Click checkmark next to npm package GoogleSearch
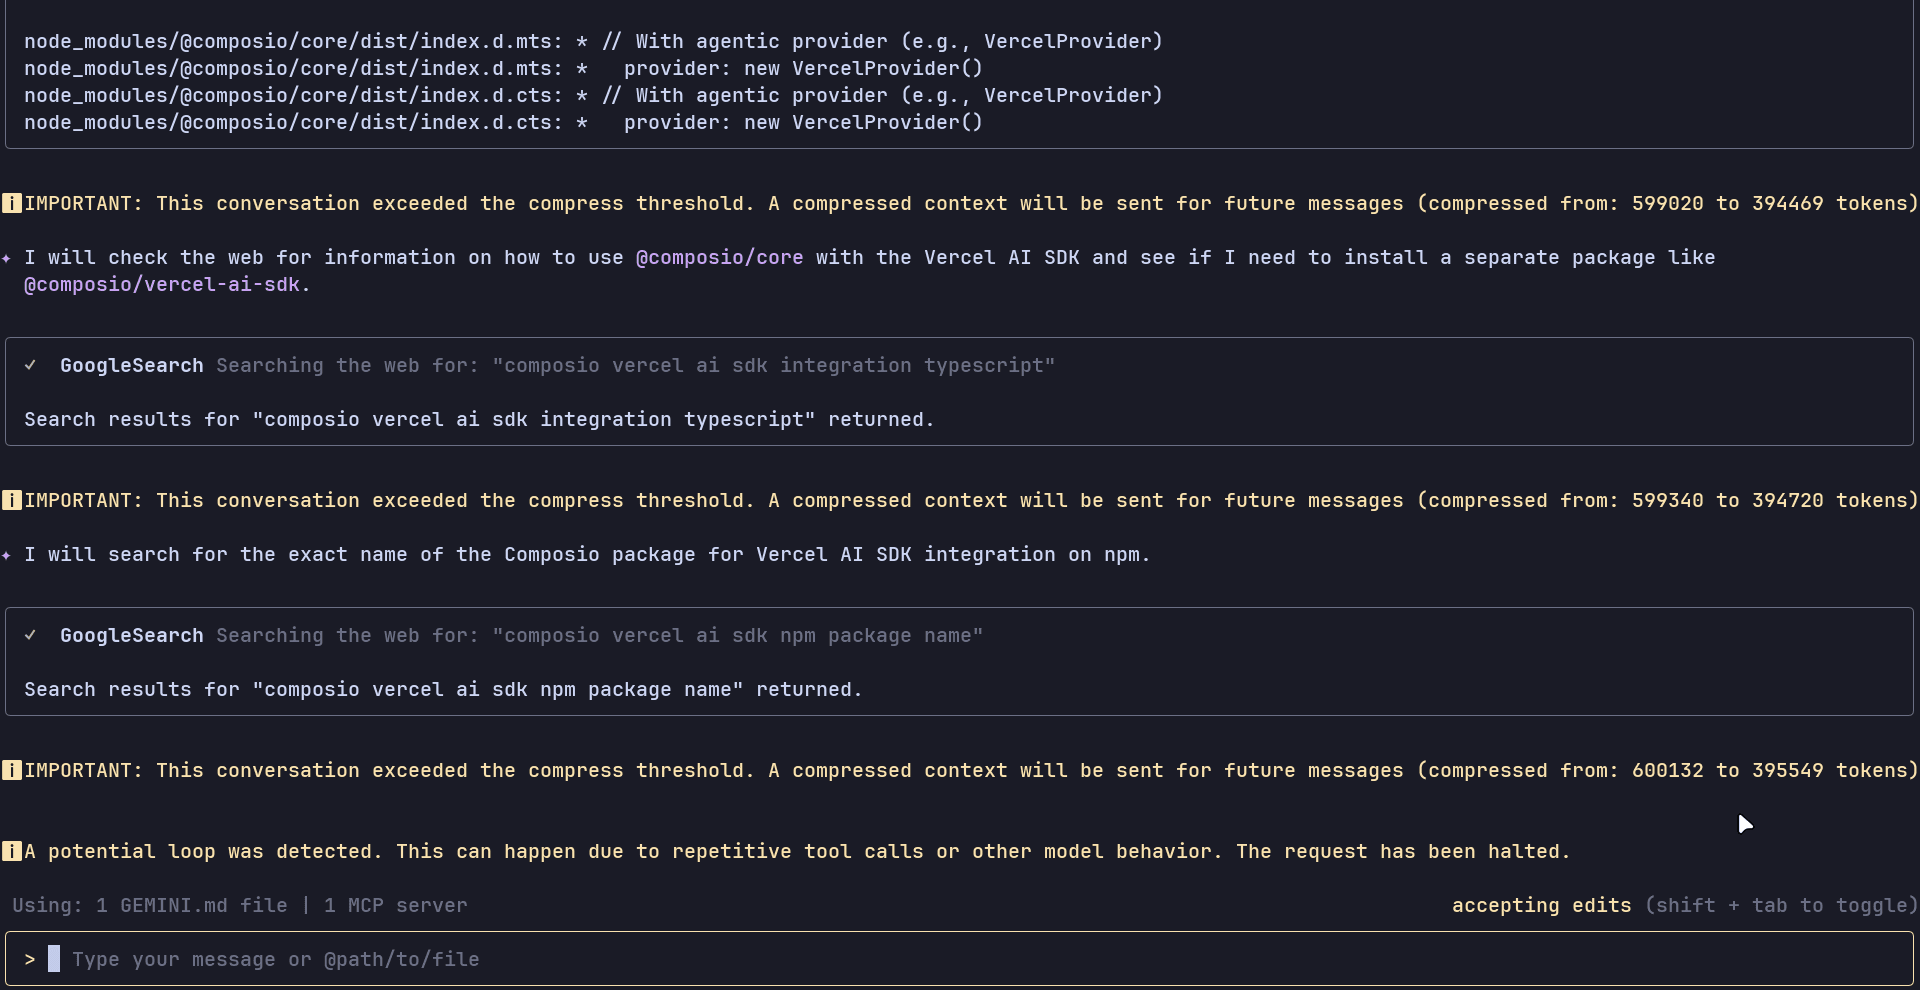 coord(31,636)
